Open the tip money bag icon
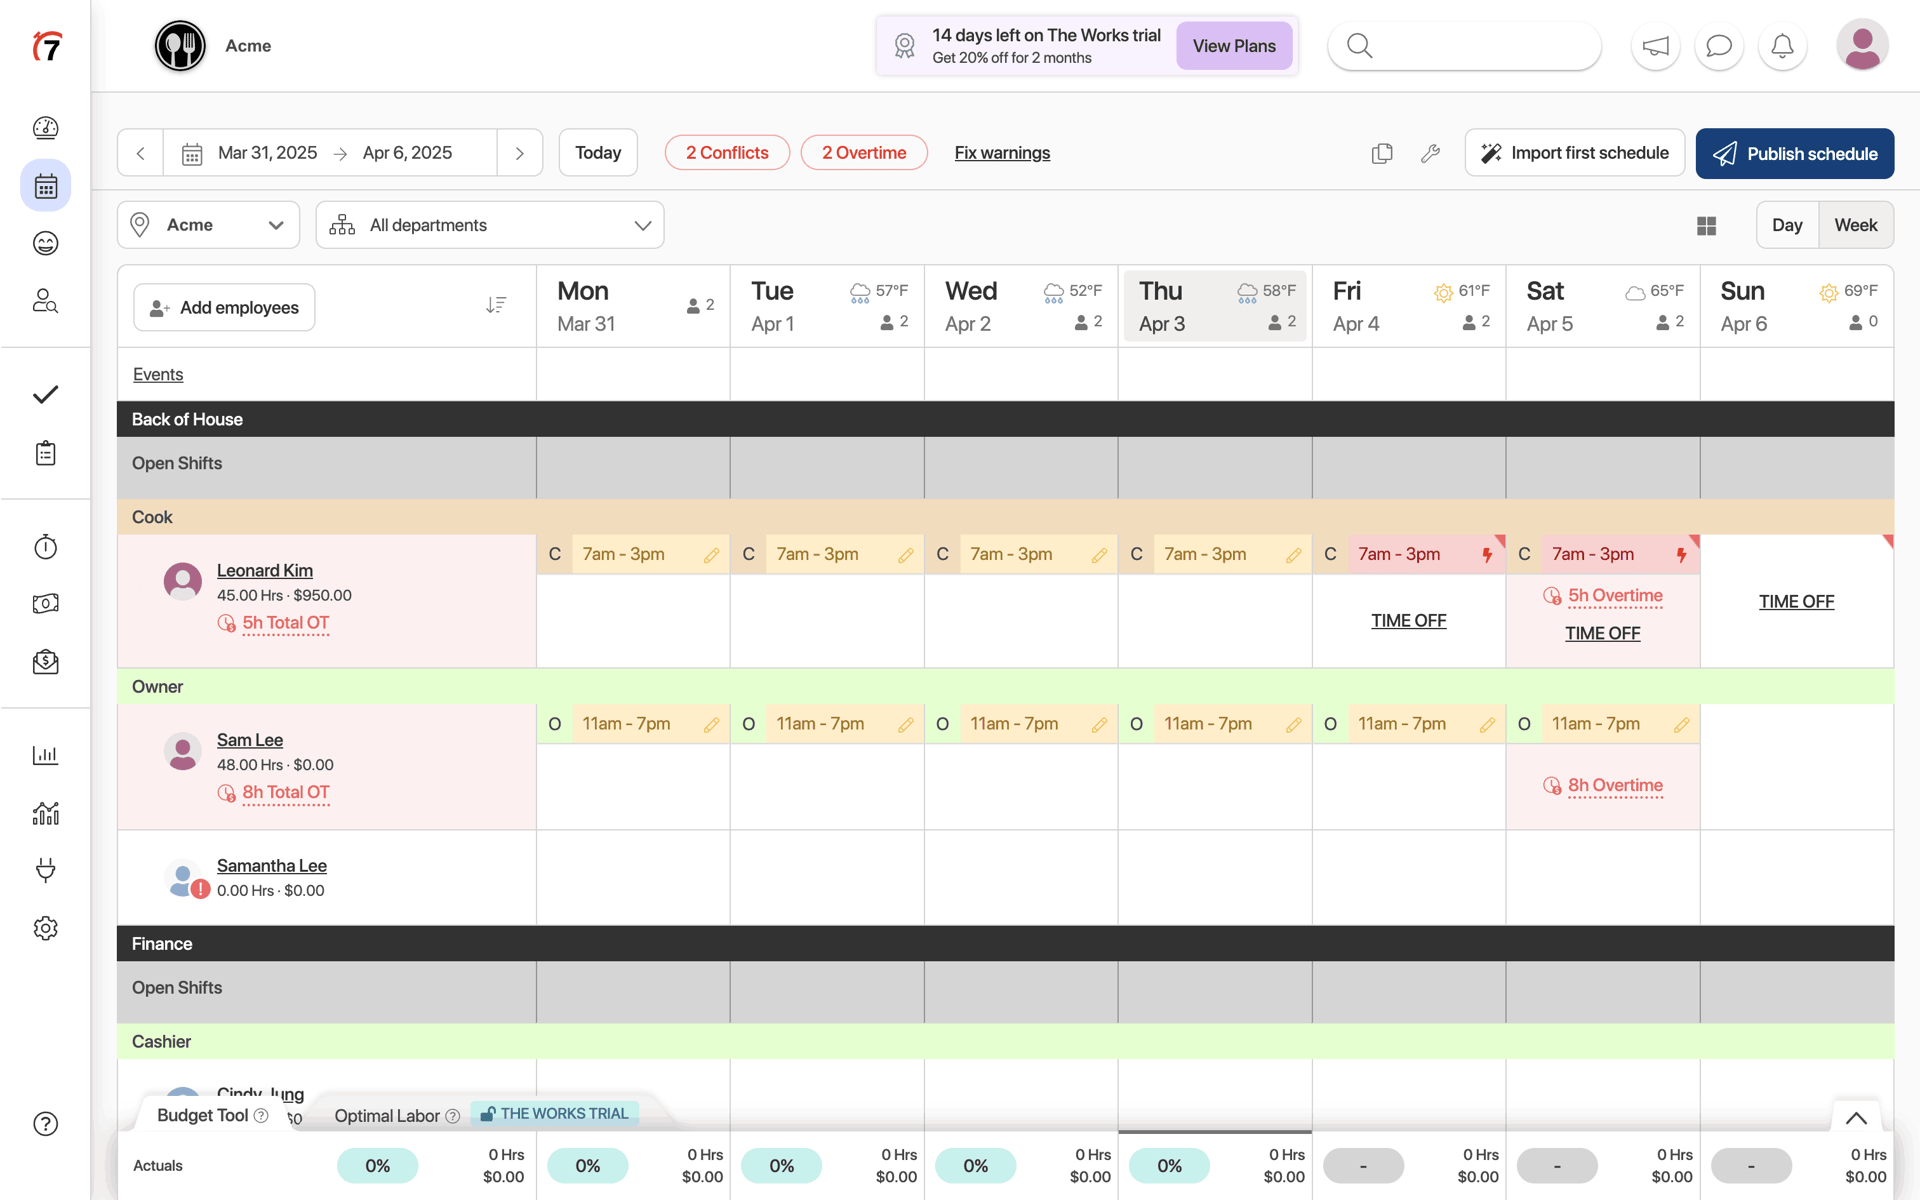 (46, 662)
